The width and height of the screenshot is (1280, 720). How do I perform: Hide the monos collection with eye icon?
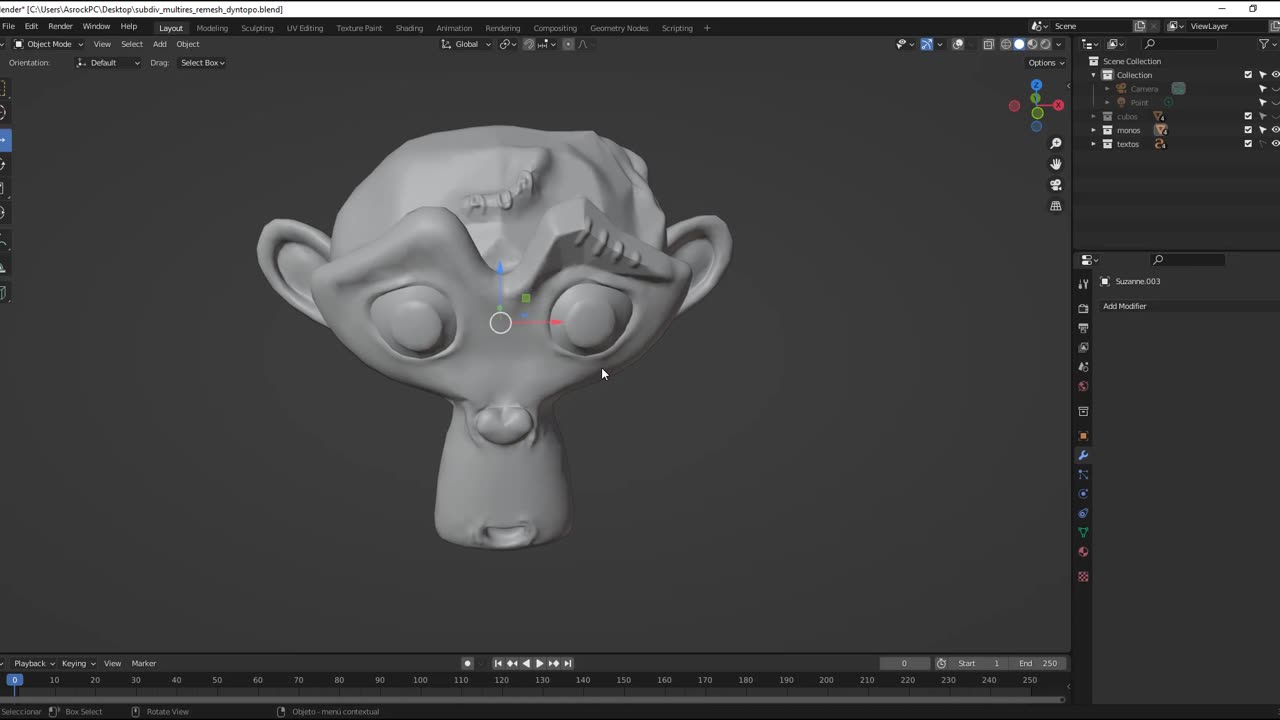1275,130
